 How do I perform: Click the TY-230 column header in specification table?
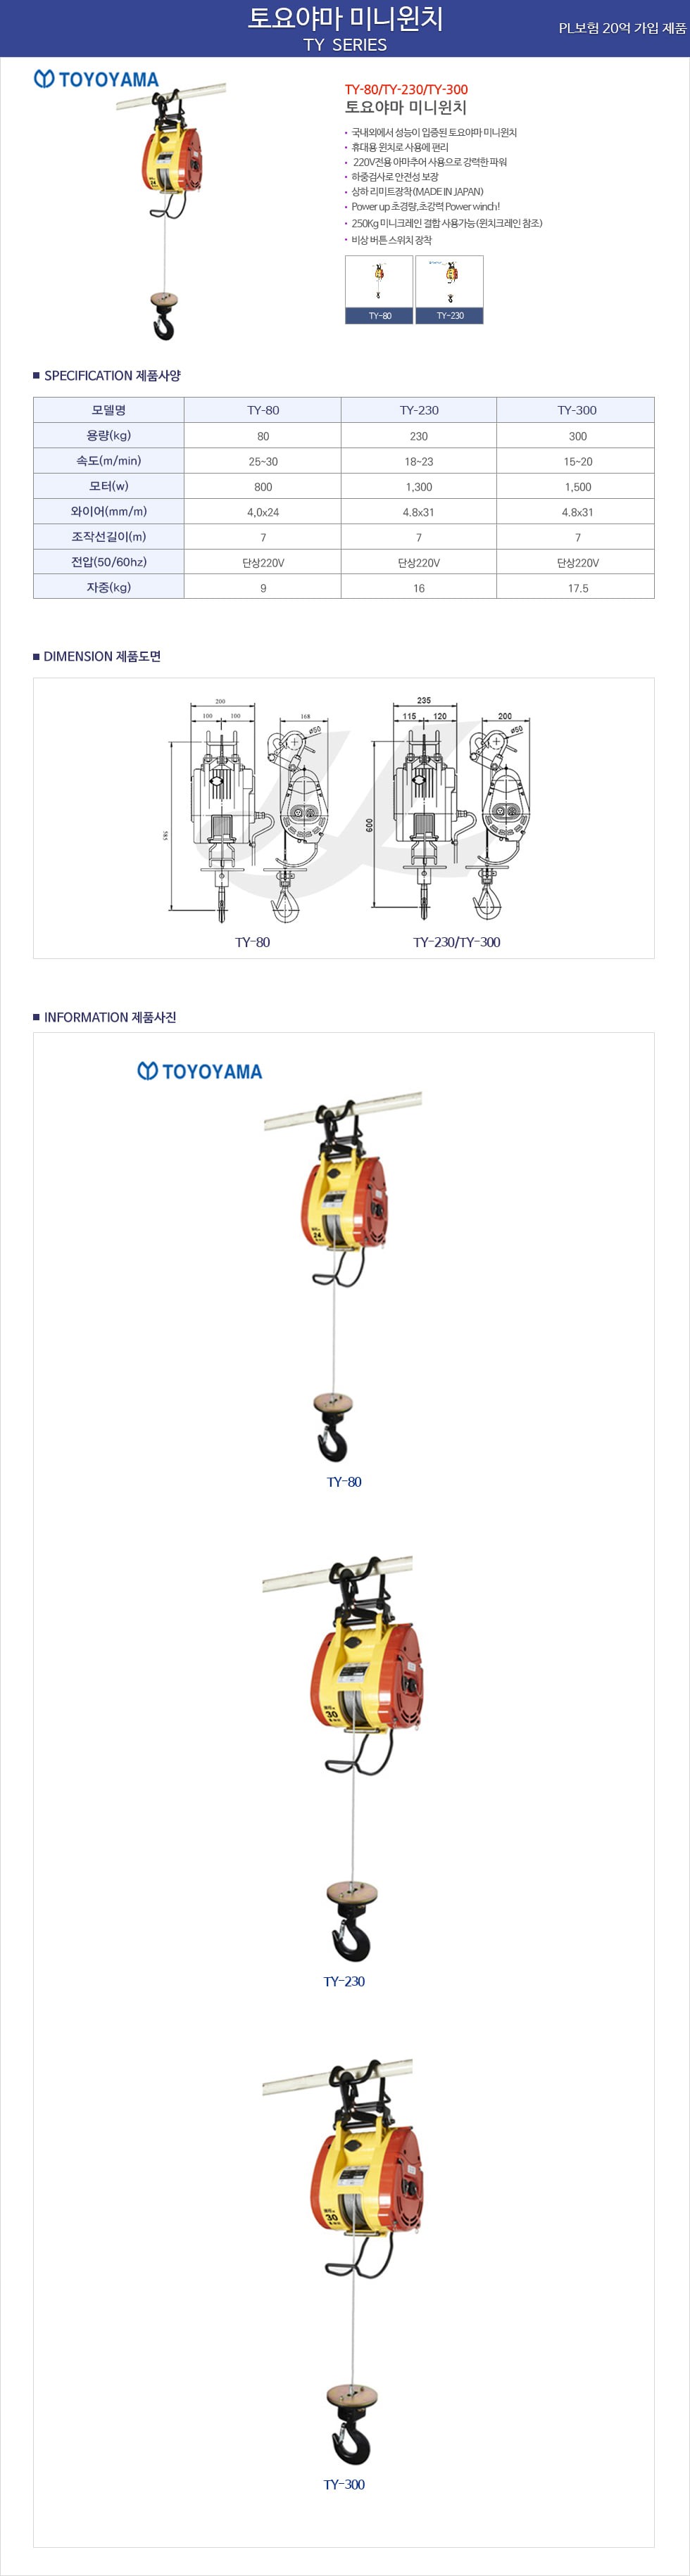coord(419,410)
